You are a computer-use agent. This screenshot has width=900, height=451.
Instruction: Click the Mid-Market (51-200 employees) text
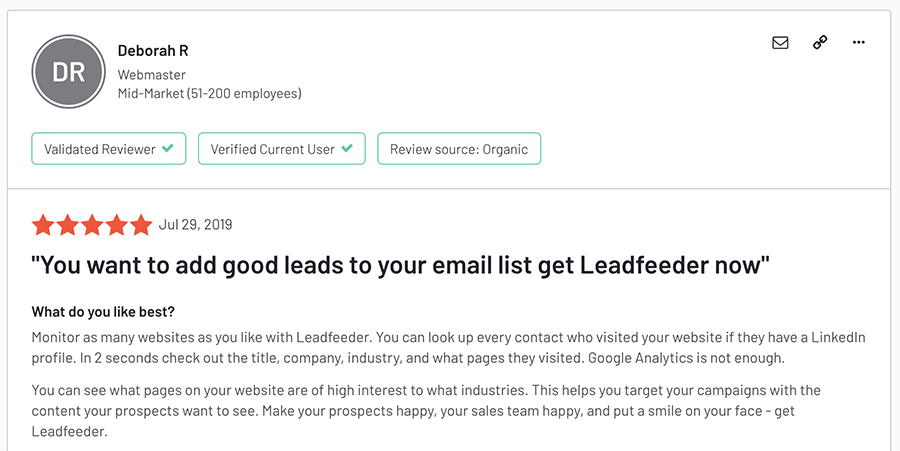tap(209, 94)
